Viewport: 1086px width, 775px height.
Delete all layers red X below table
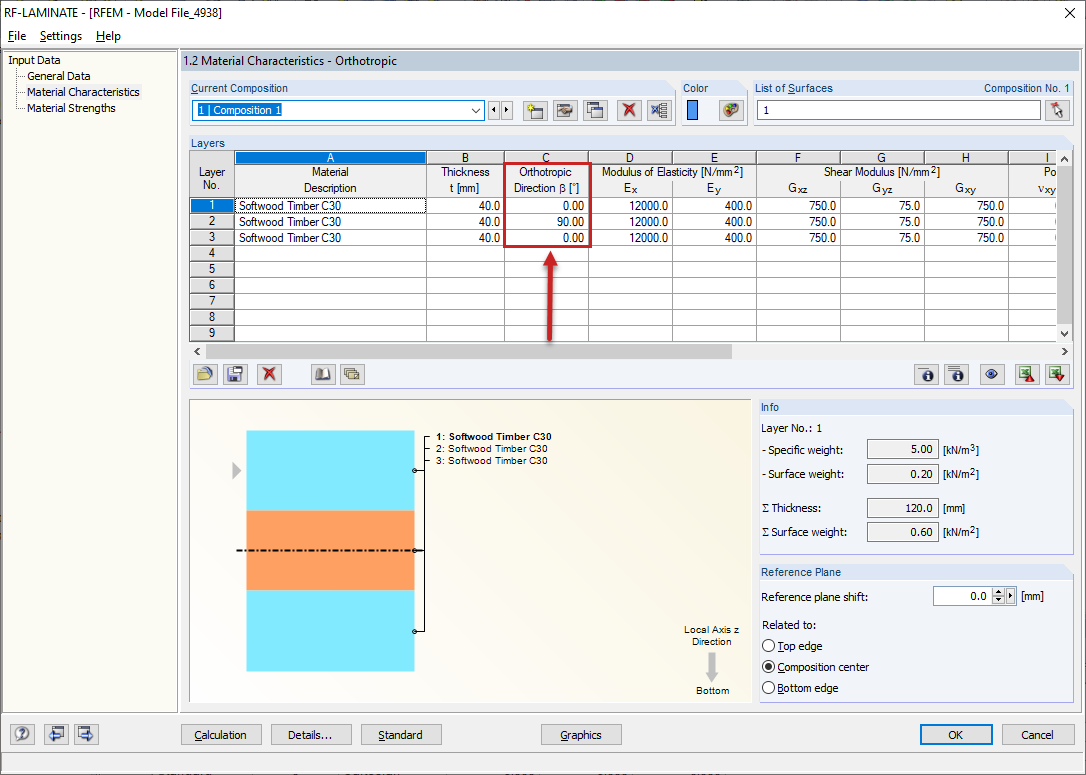269,375
